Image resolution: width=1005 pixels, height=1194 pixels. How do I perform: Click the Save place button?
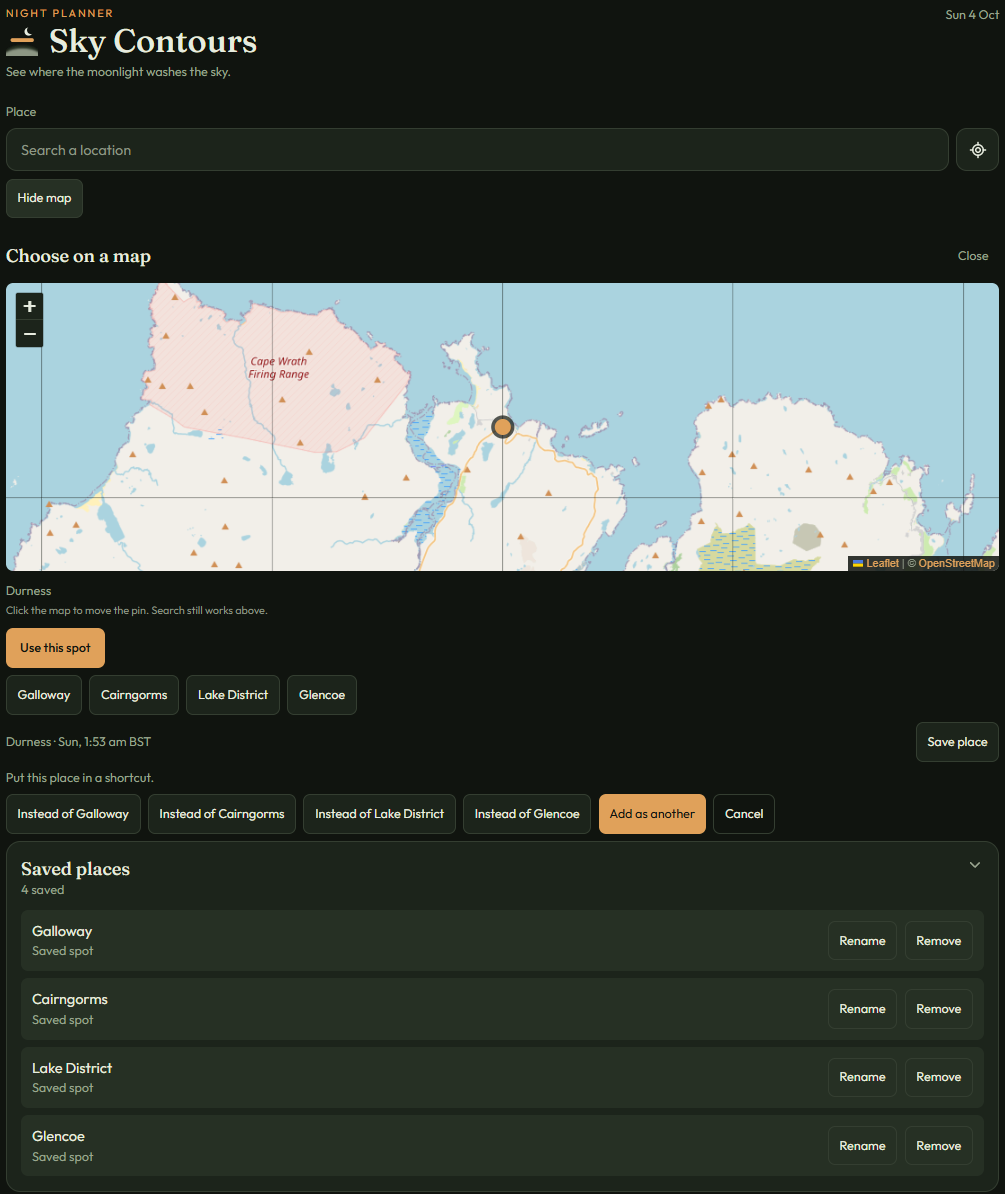(957, 742)
